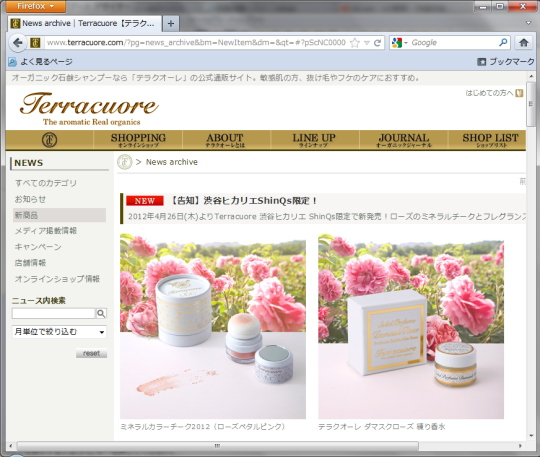
Task: Select メディア掲載情報 category
Action: click(45, 231)
